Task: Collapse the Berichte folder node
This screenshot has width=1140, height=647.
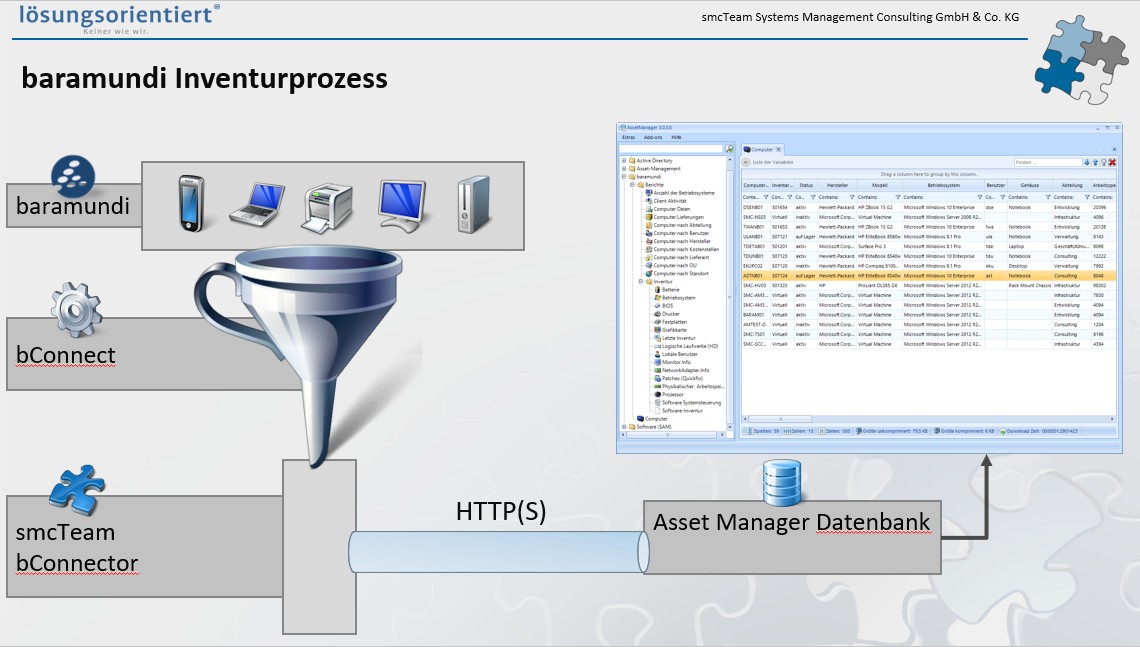Action: (x=633, y=185)
